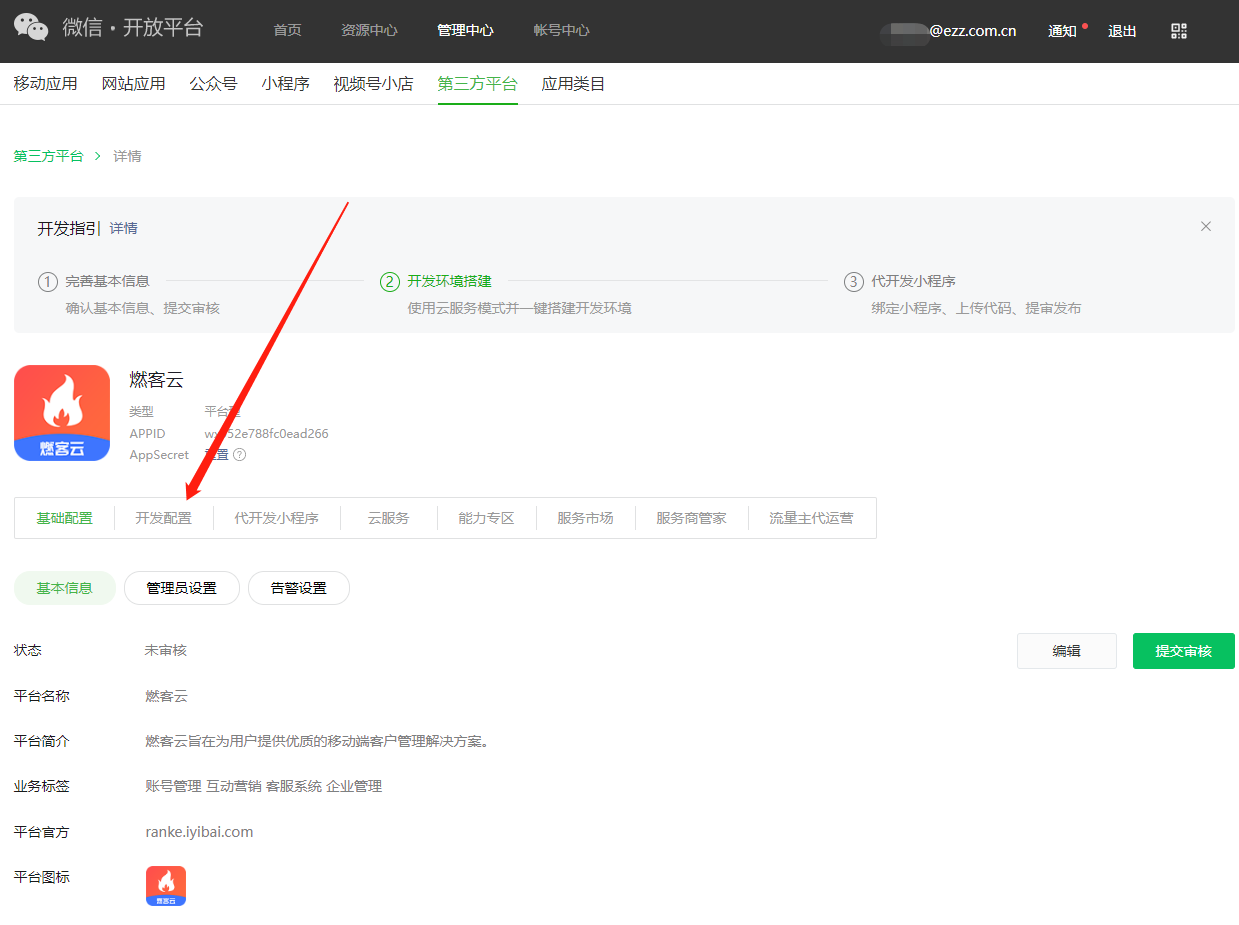1239x925 pixels.
Task: Select the 代开发小程序 tab
Action: (277, 518)
